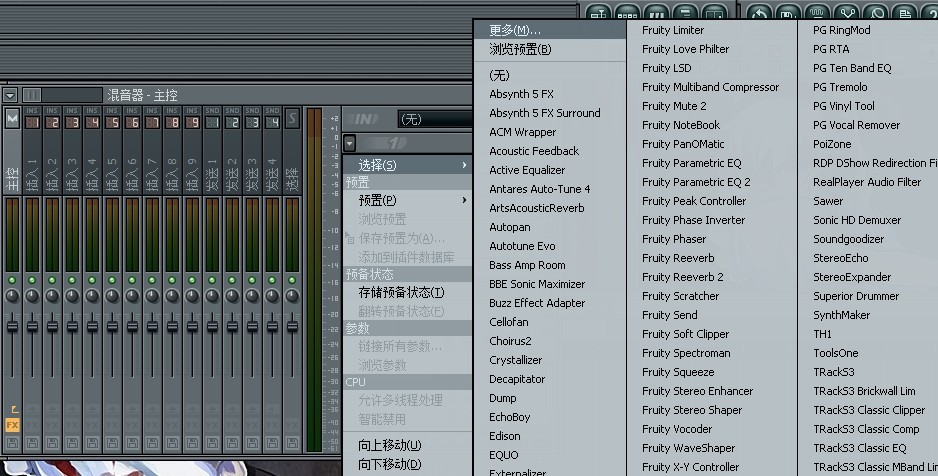
Task: Mute the insert 5 track green LED
Action: pos(112,280)
